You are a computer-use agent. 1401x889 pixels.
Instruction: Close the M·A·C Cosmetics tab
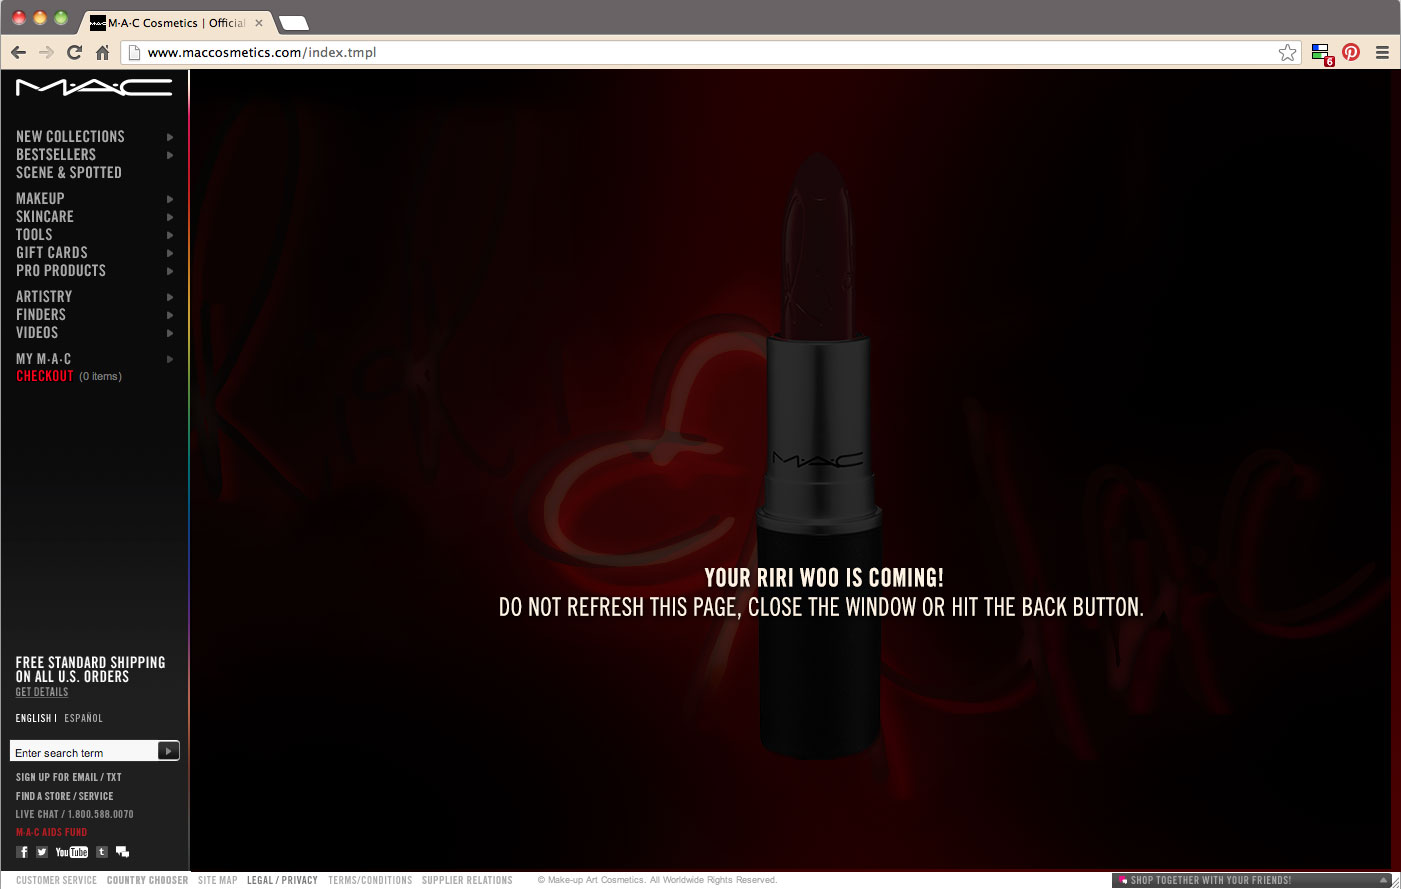click(x=259, y=23)
